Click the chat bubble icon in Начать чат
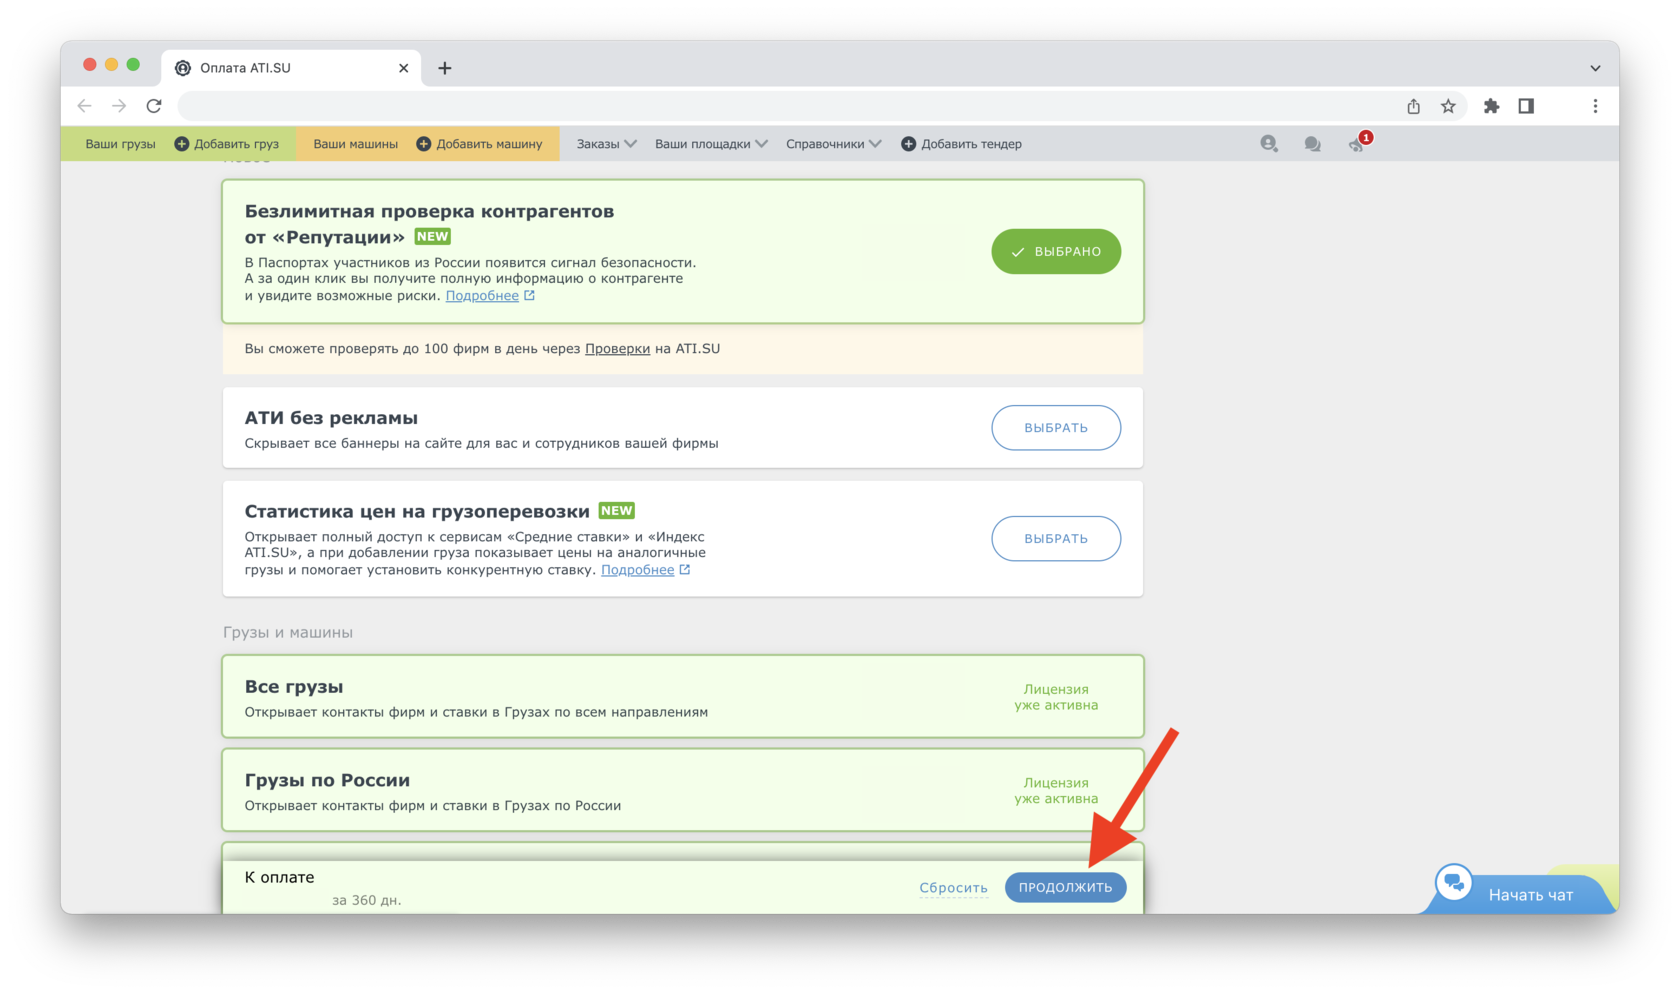This screenshot has height=994, width=1680. (1454, 883)
